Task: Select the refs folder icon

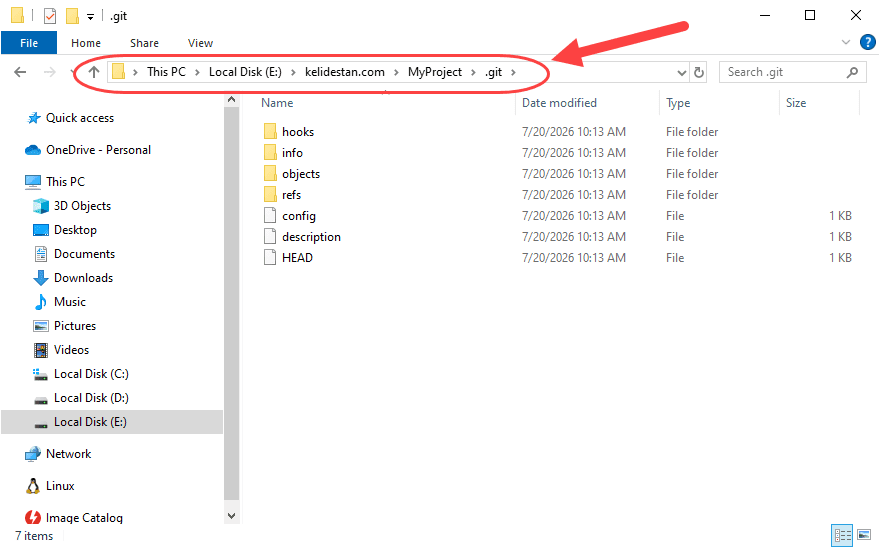Action: pos(270,194)
